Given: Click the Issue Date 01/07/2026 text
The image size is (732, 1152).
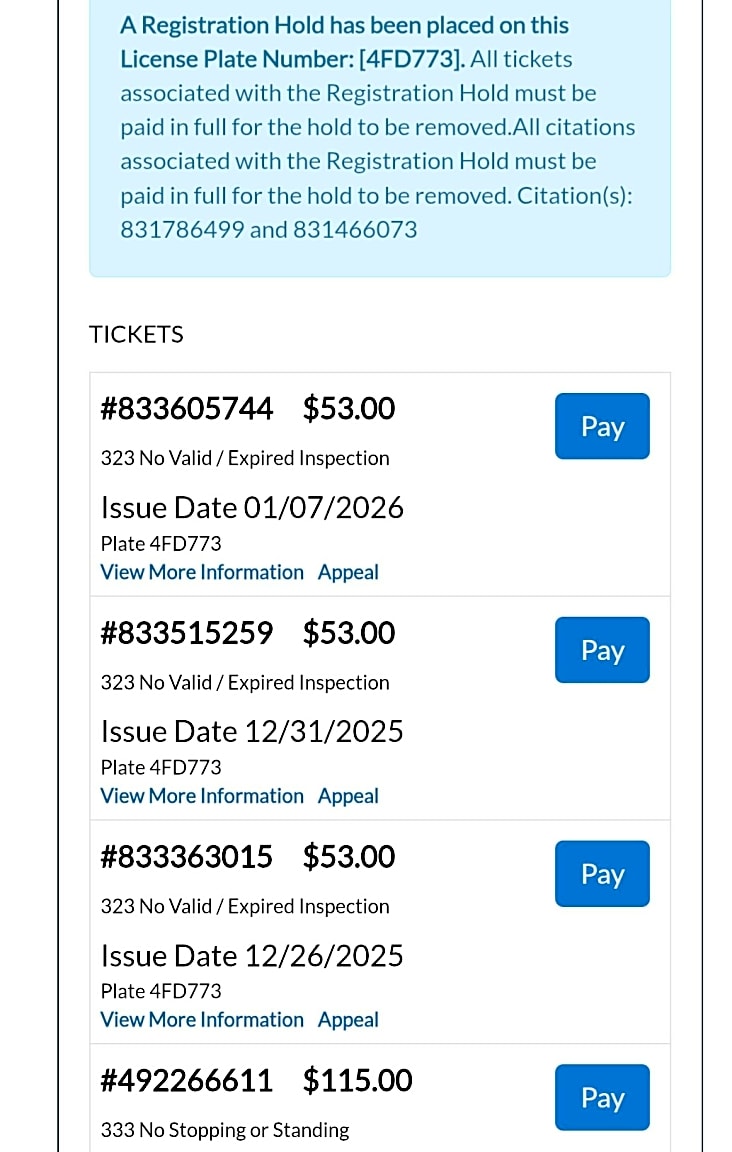Looking at the screenshot, I should [x=252, y=508].
